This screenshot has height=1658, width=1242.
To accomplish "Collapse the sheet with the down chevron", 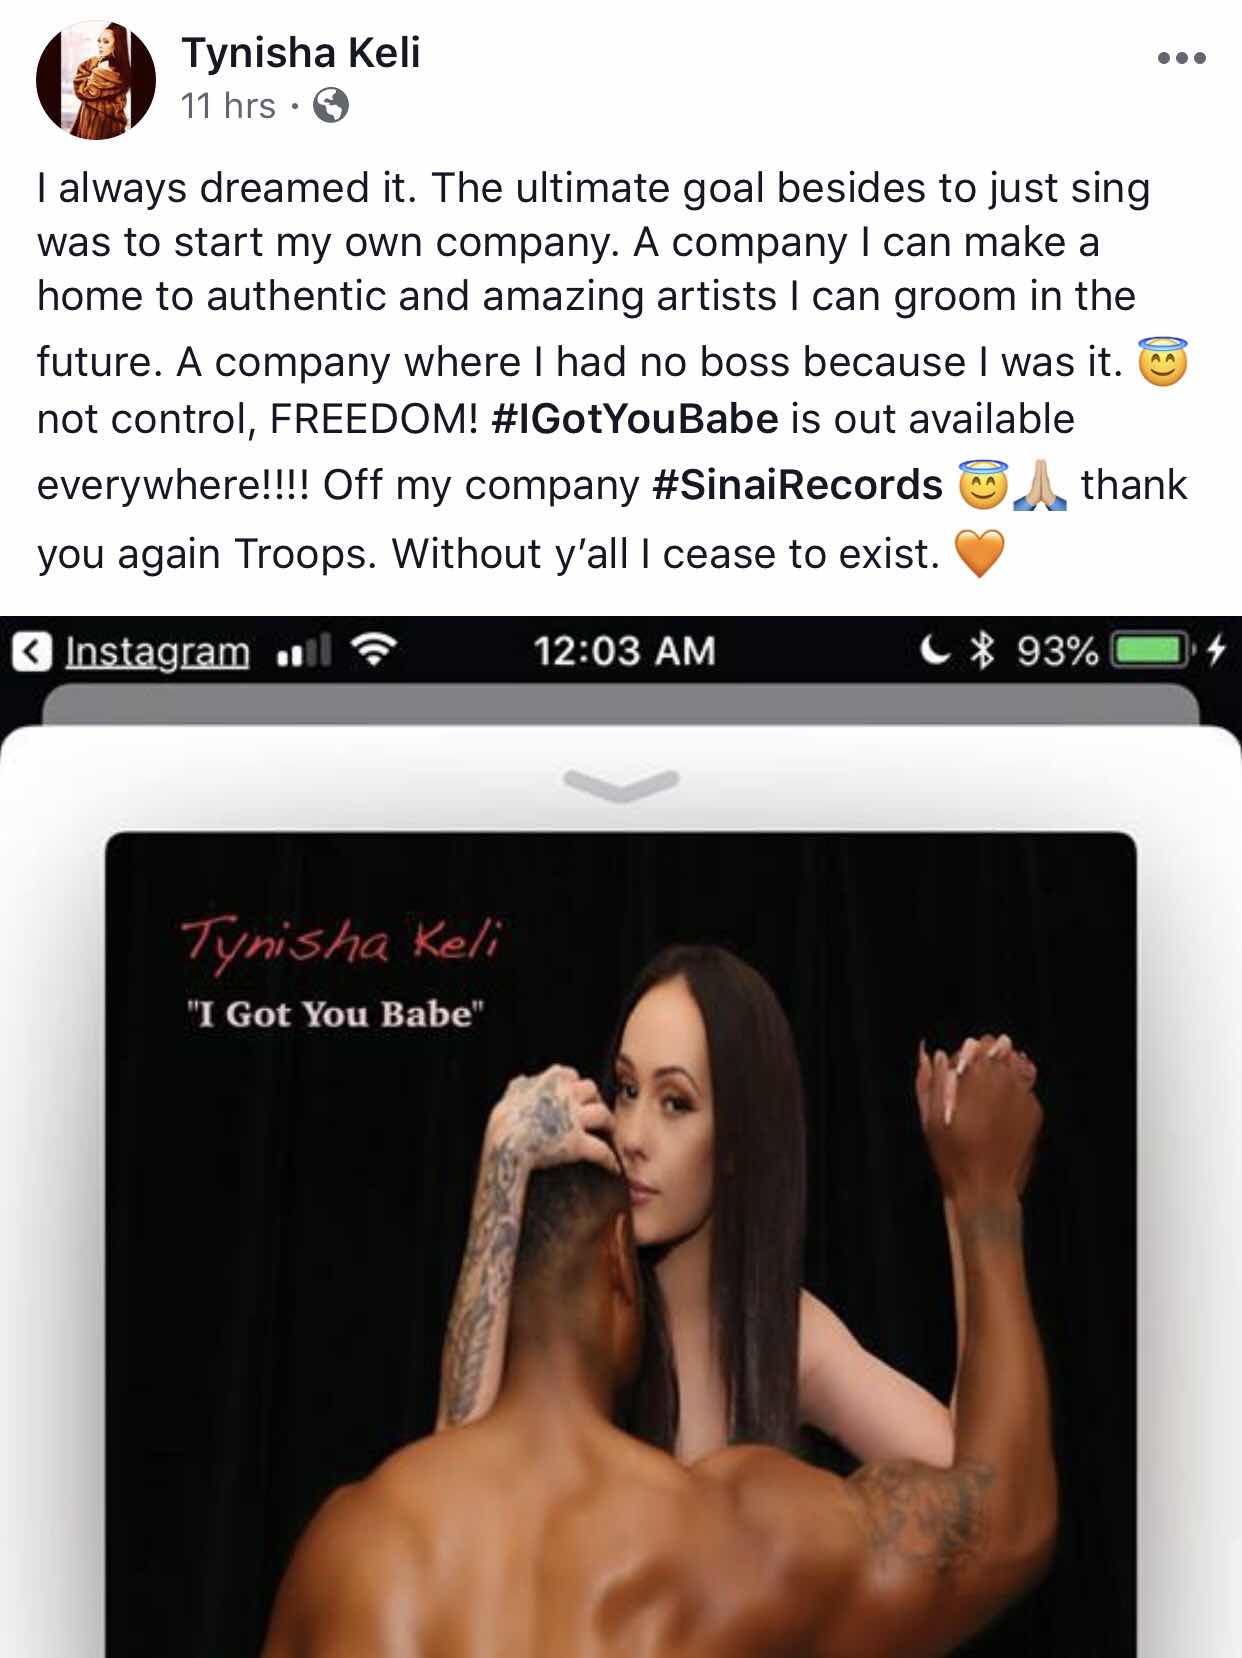I will tap(621, 785).
